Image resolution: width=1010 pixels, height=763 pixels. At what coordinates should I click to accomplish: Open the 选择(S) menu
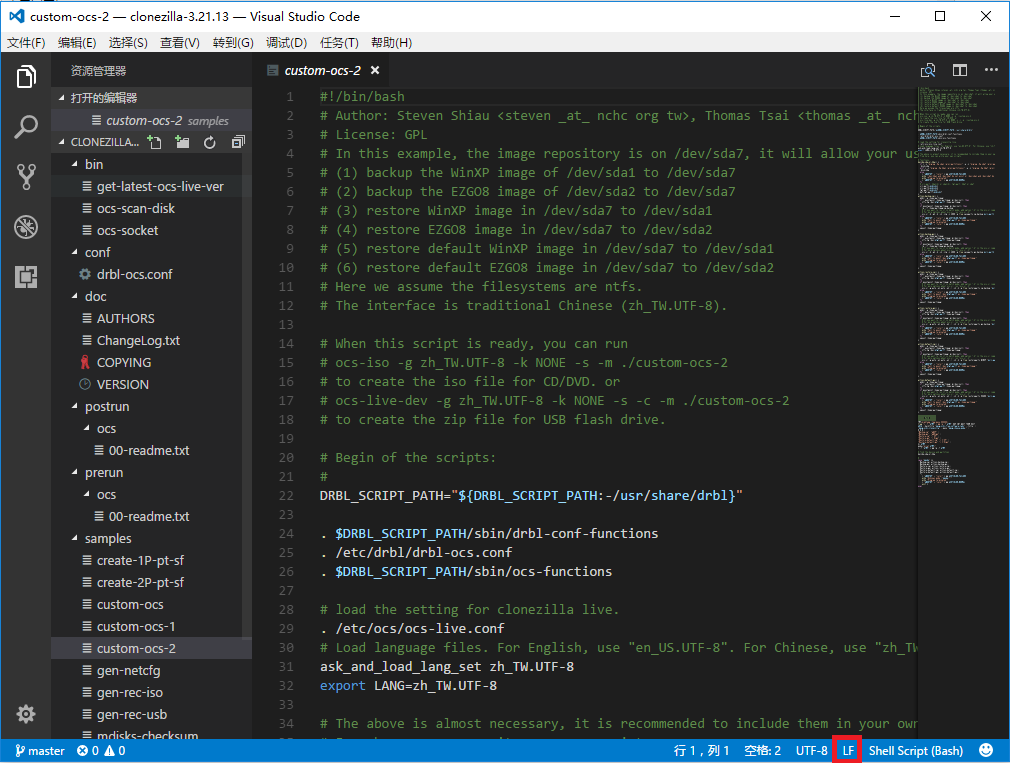[x=128, y=42]
